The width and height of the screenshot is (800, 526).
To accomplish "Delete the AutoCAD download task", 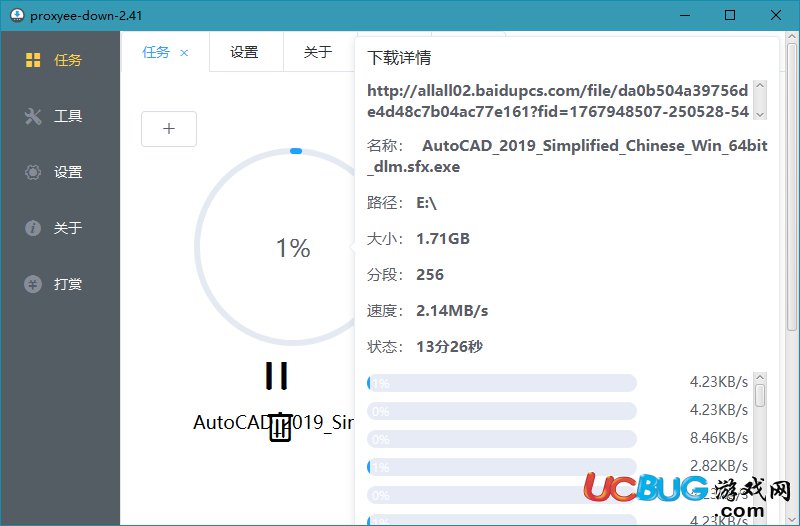I will (x=280, y=427).
